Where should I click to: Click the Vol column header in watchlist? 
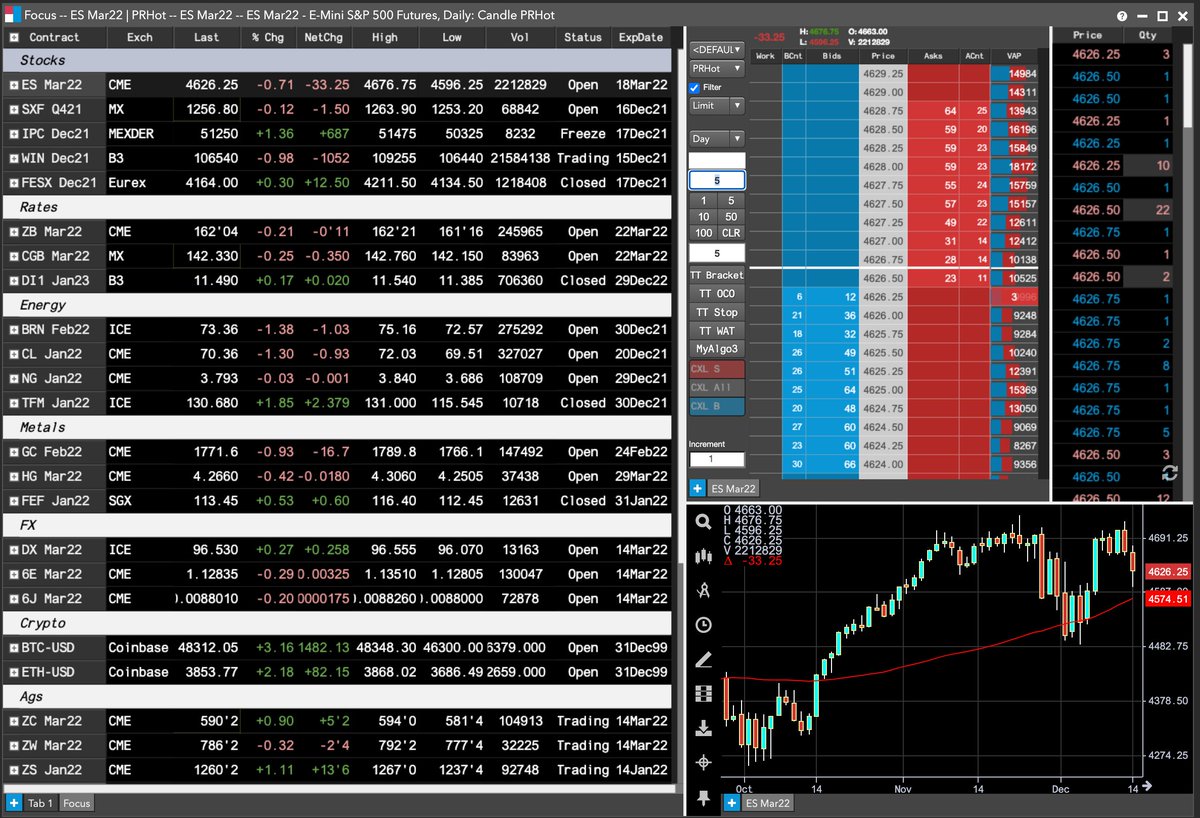pos(520,37)
